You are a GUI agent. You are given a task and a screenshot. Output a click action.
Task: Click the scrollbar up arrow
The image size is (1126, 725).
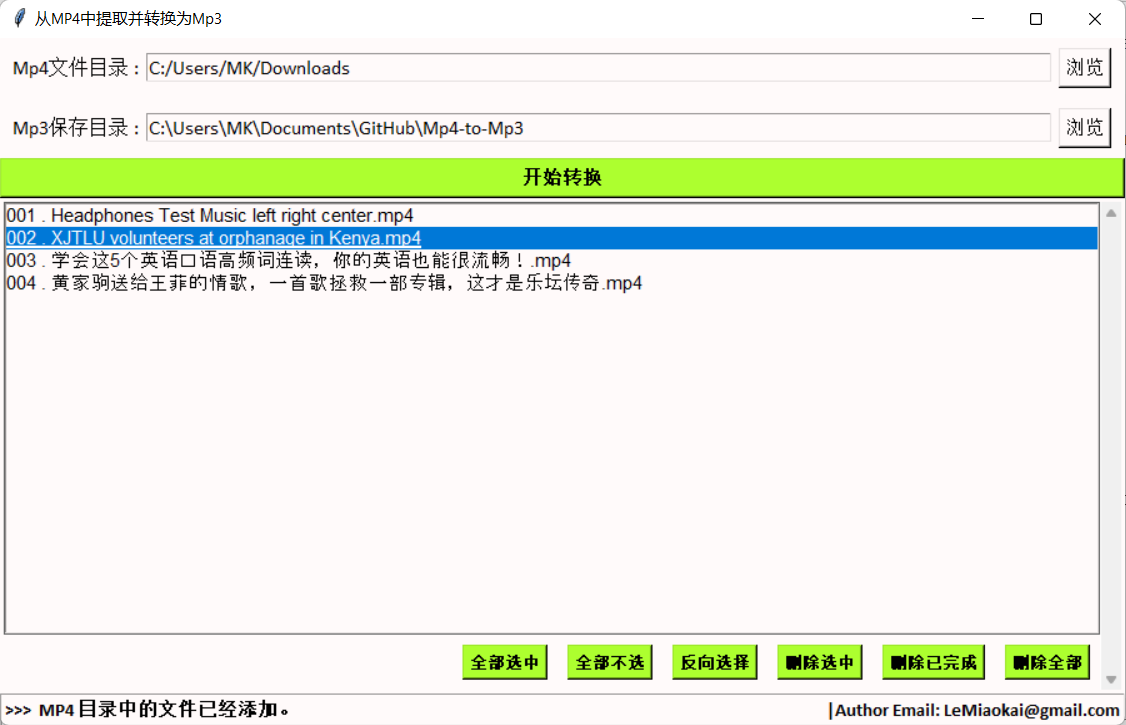pyautogui.click(x=1109, y=212)
